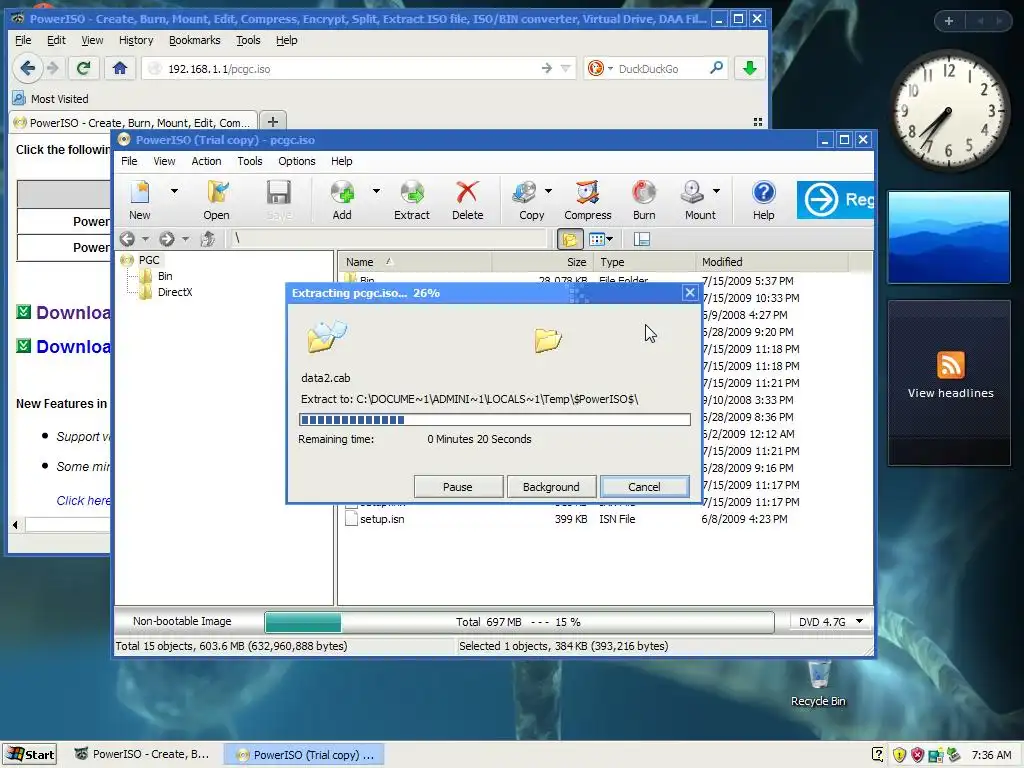The width and height of the screenshot is (1024, 768).
Task: Select the setup.isn file row
Action: tap(603, 519)
